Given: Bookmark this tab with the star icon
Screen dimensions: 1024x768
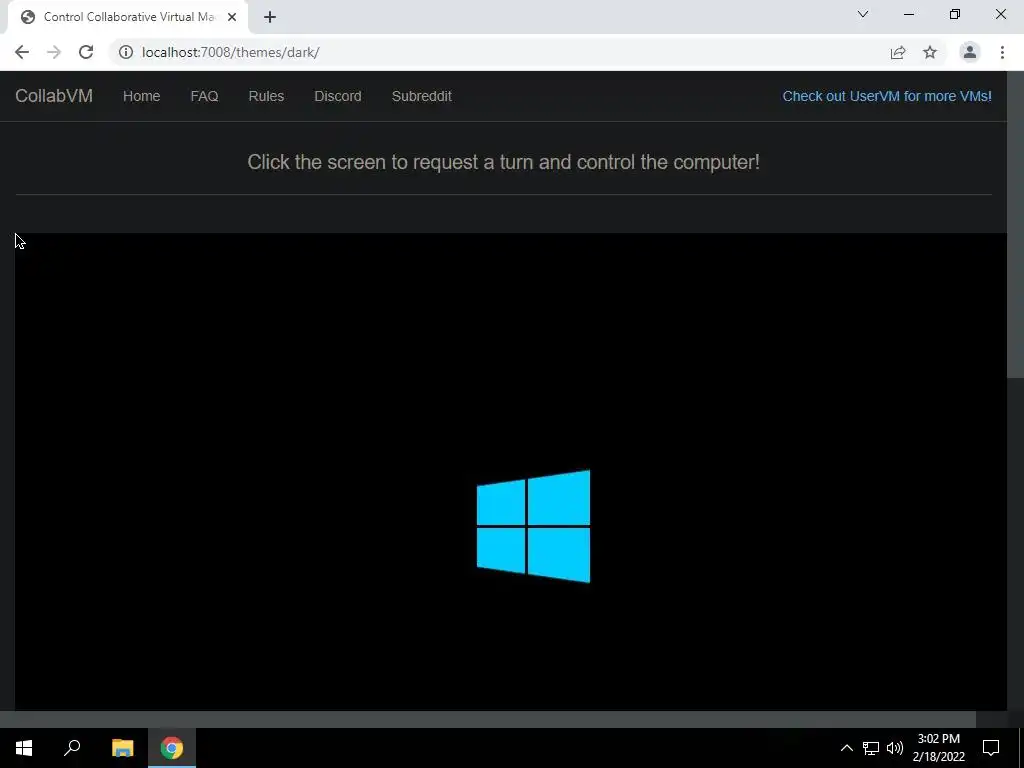Looking at the screenshot, I should tap(930, 52).
